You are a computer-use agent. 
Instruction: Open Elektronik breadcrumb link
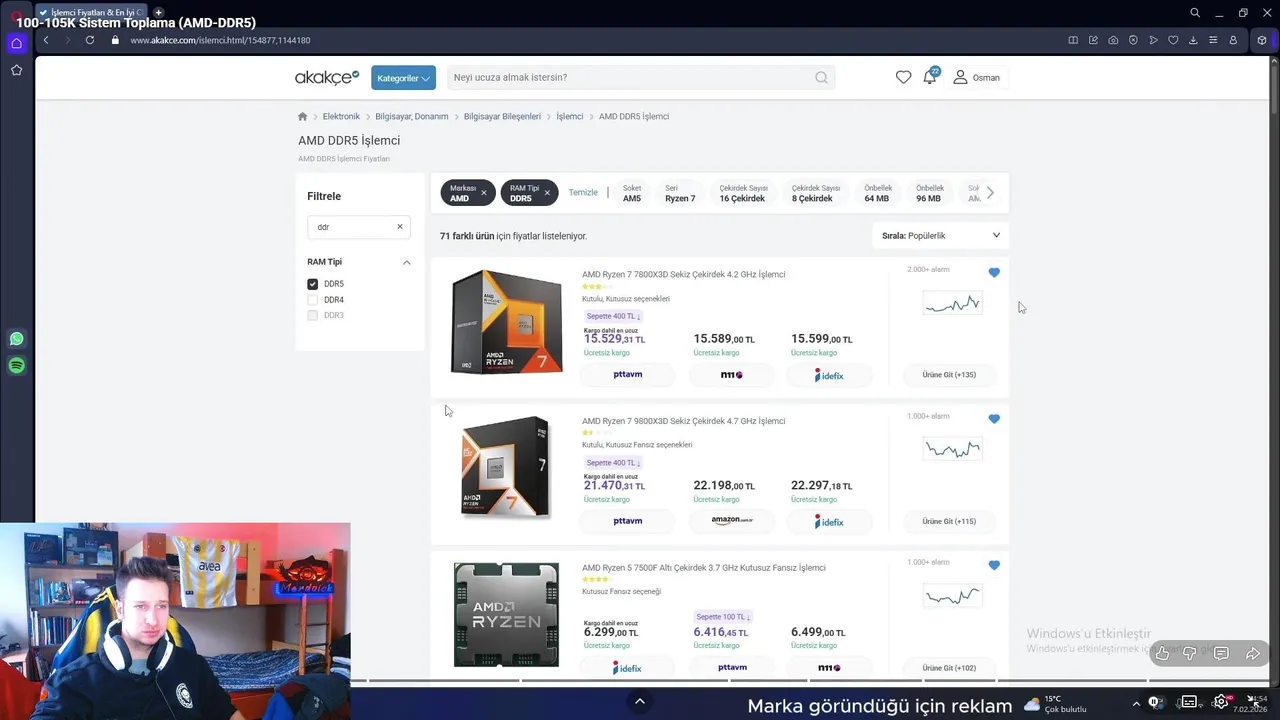pos(341,116)
